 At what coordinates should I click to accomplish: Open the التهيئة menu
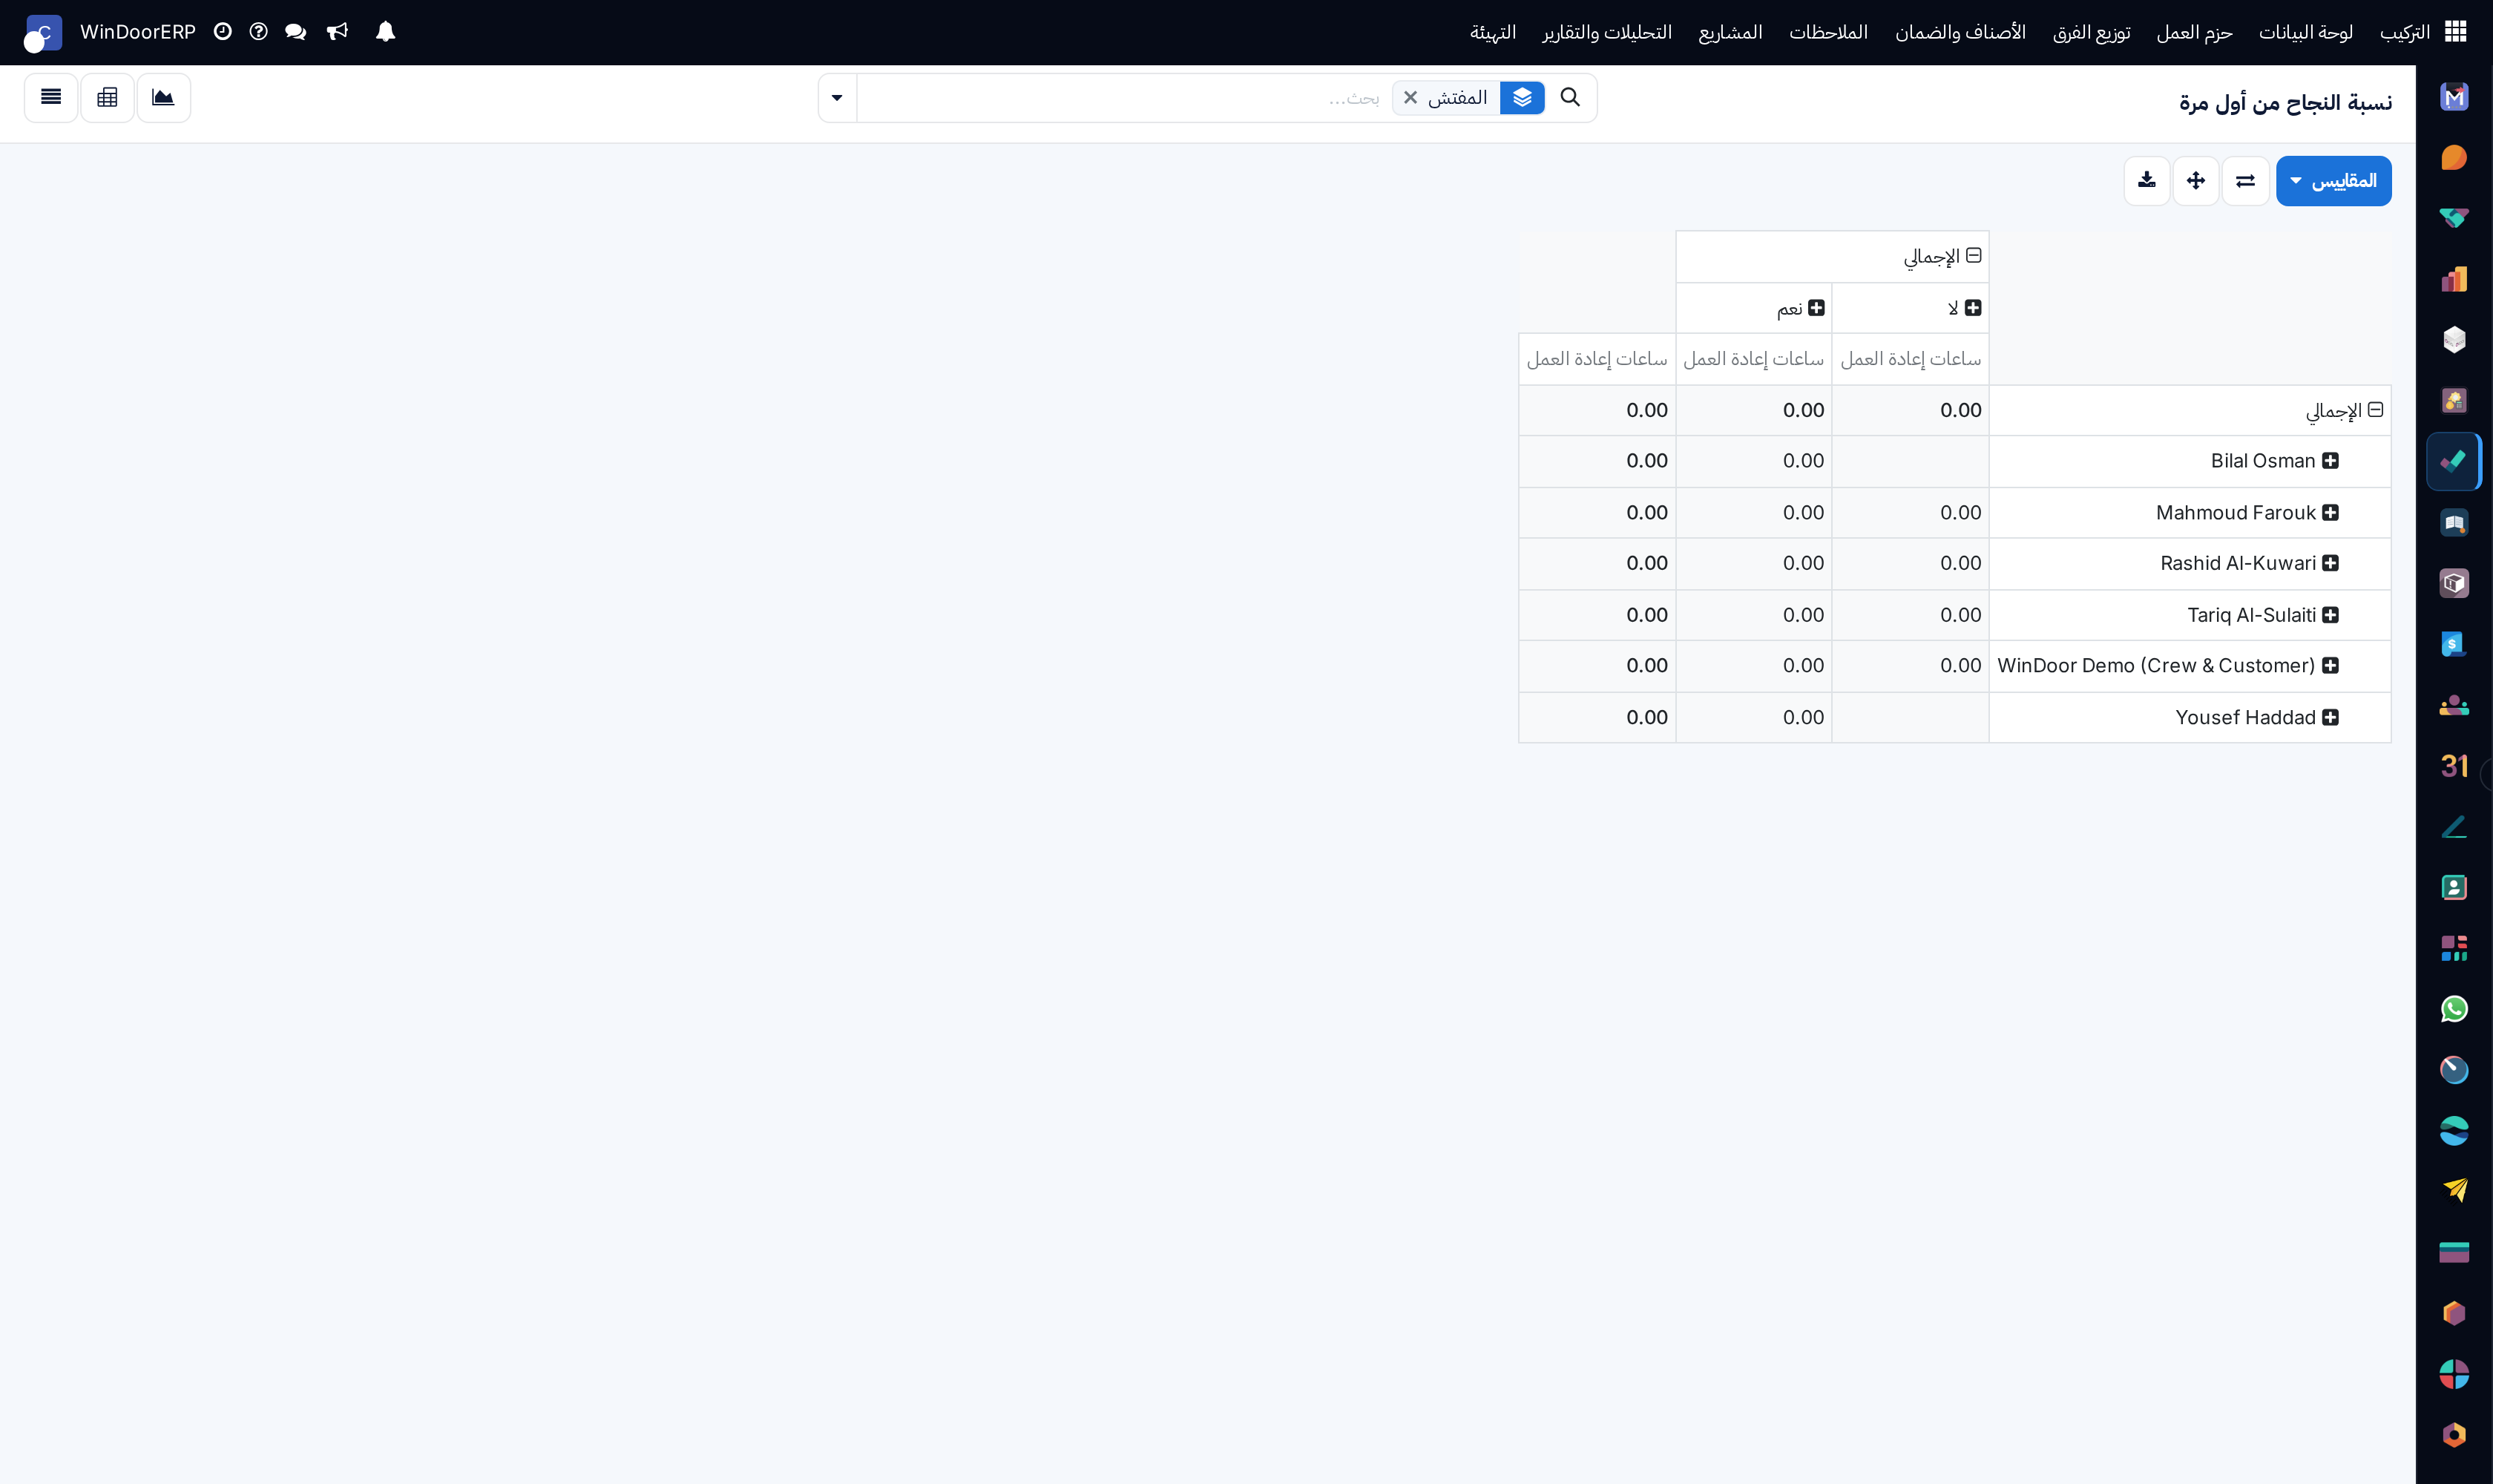1492,32
